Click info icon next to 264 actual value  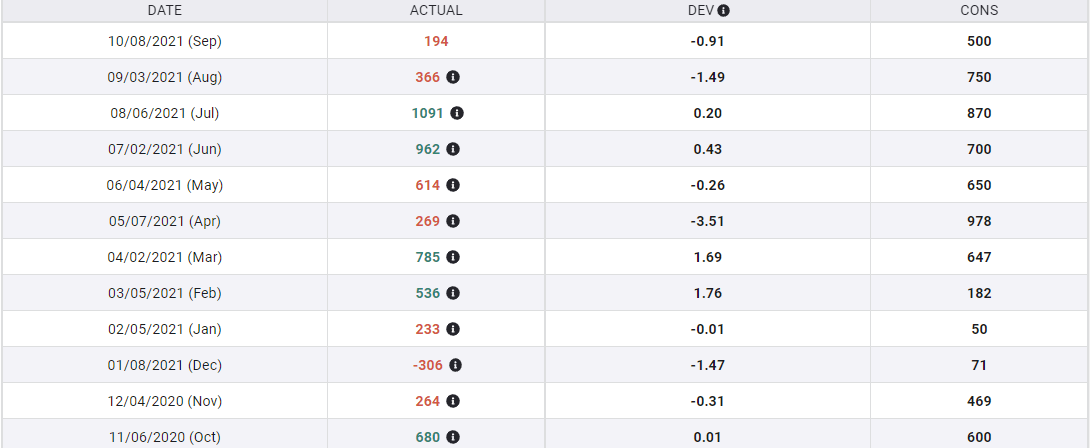point(453,401)
